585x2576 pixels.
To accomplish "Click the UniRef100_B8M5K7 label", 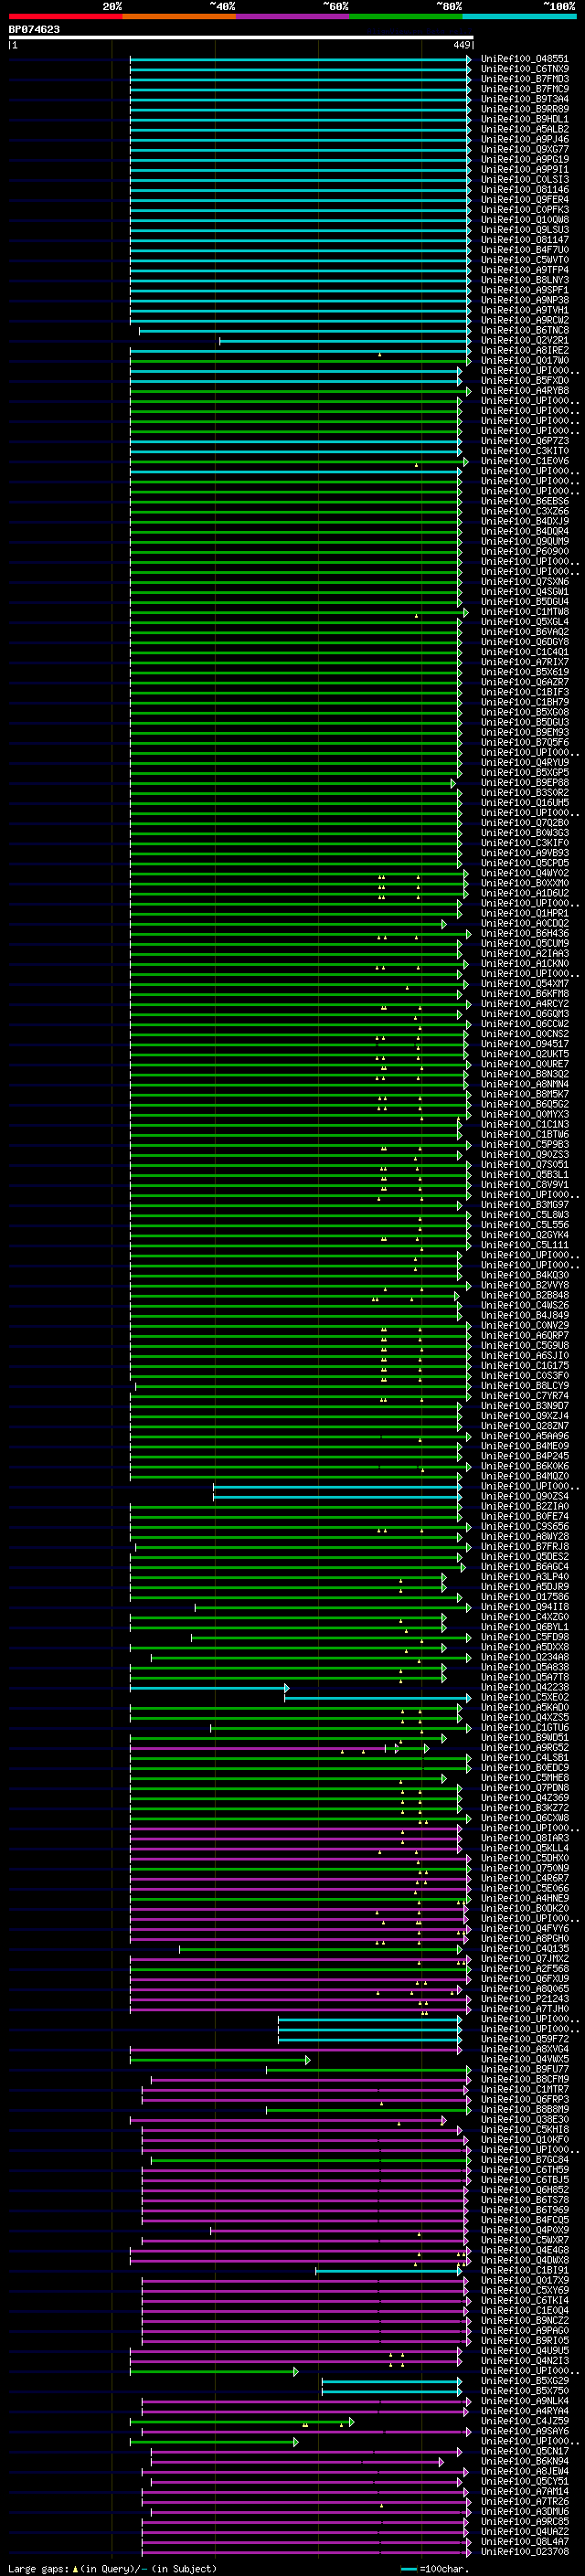I will (x=524, y=1094).
